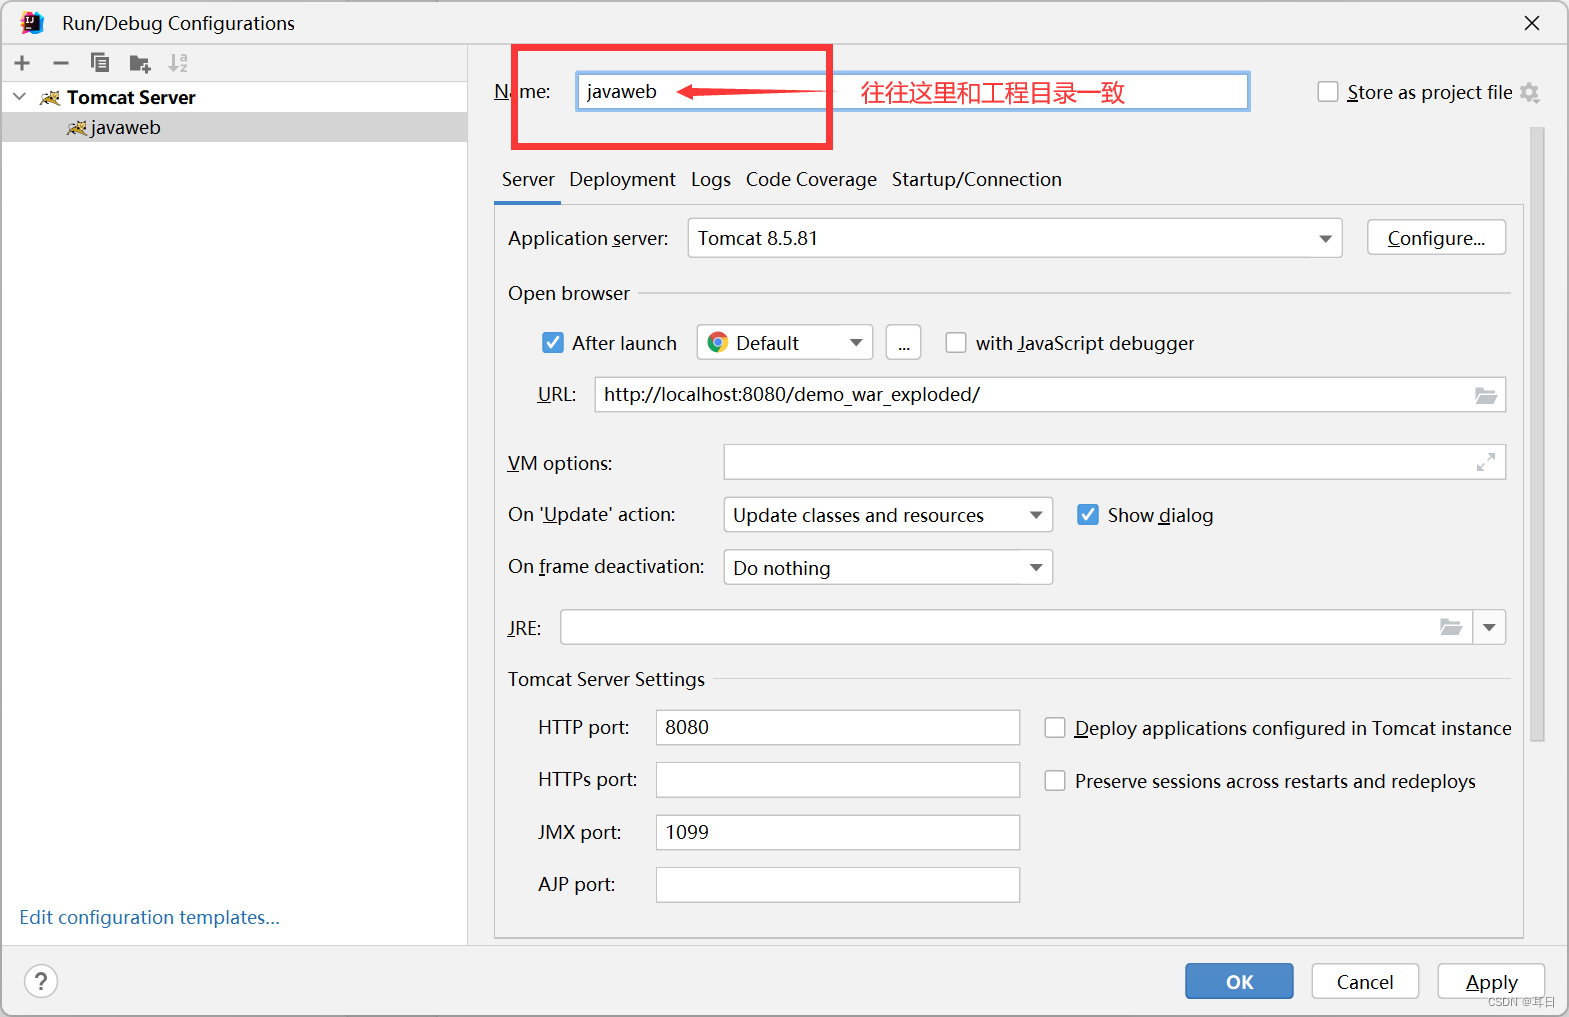
Task: Browse URL with folder icon
Action: pyautogui.click(x=1486, y=395)
